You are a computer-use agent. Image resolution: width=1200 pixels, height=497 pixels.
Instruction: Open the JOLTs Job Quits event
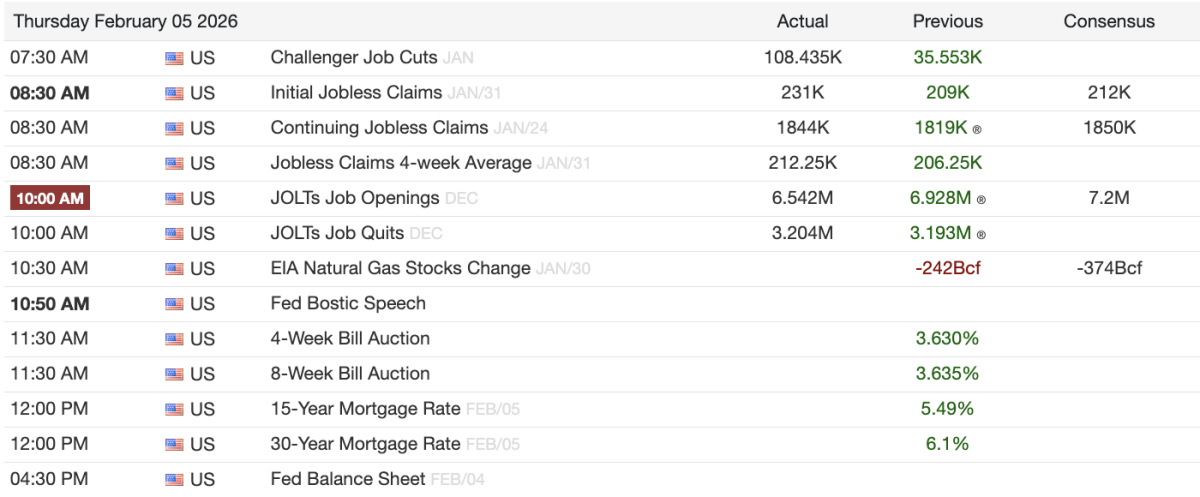[337, 233]
